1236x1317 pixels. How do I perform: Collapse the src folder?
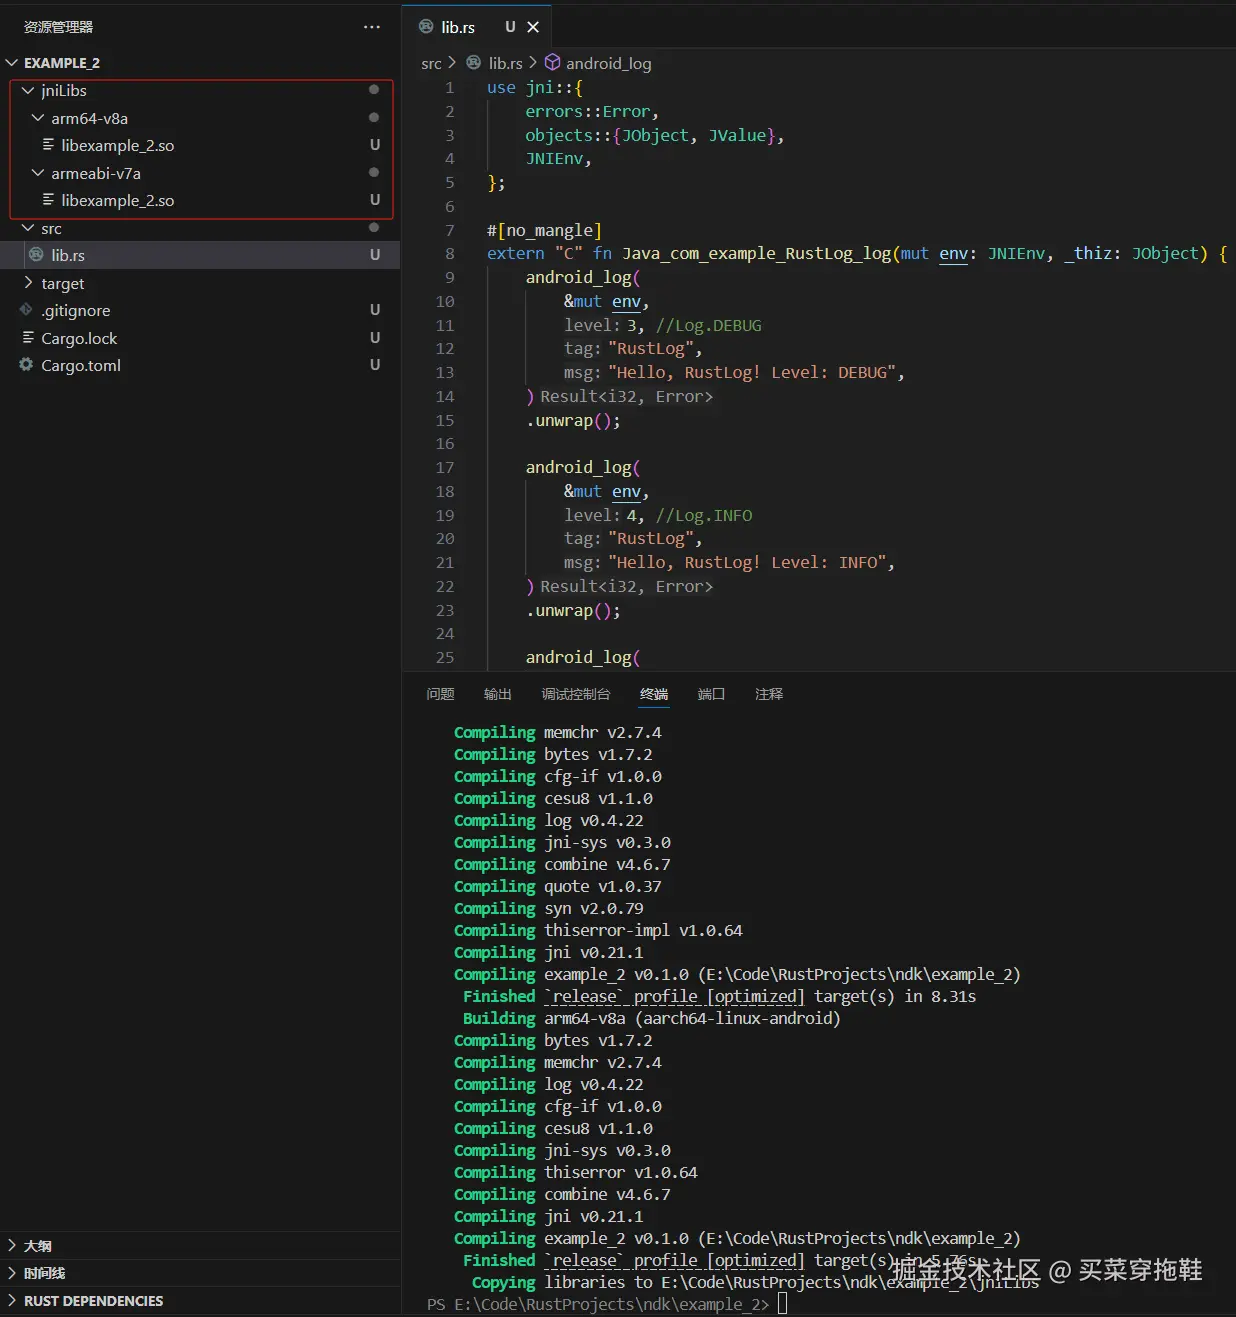point(28,228)
